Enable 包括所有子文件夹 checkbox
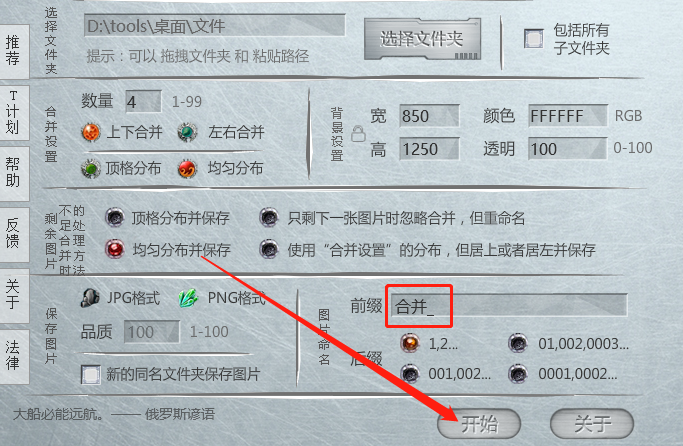 pos(534,39)
